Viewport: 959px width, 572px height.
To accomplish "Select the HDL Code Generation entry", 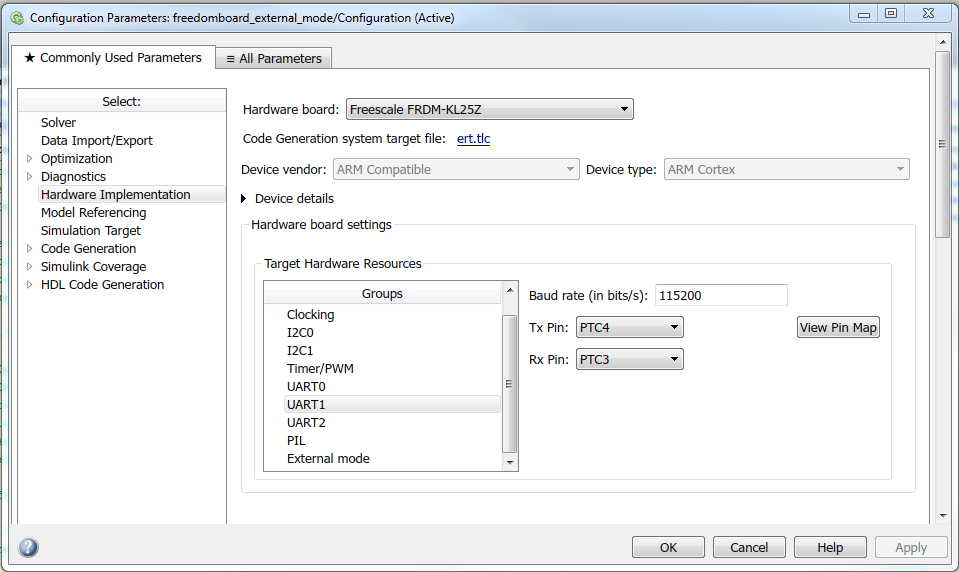I will 102,284.
